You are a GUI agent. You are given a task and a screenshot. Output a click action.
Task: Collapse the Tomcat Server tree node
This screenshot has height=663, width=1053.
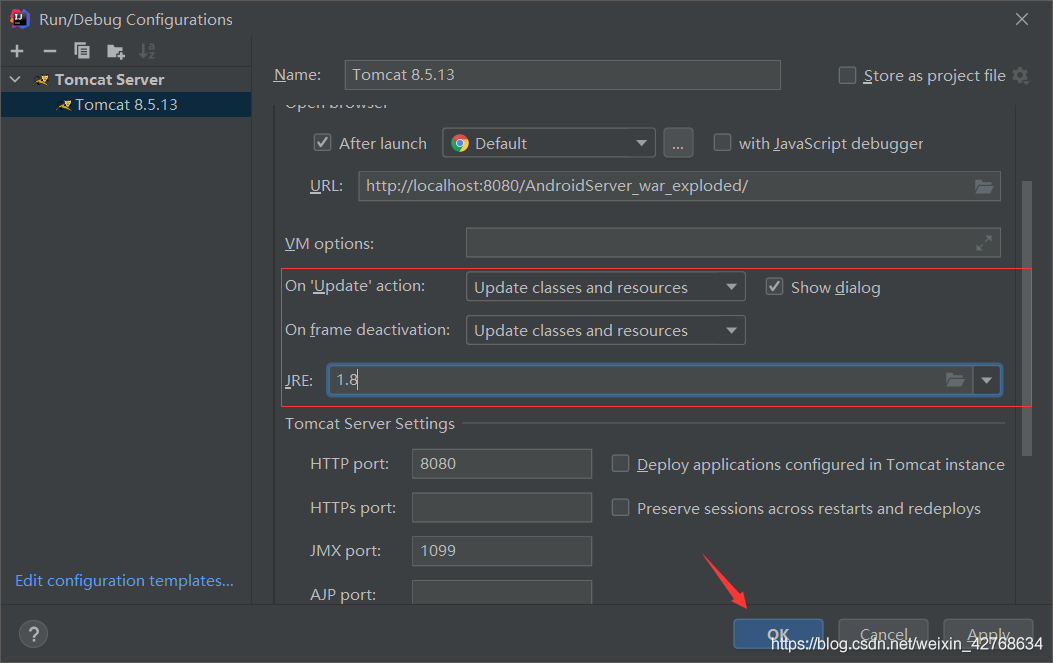pyautogui.click(x=15, y=79)
